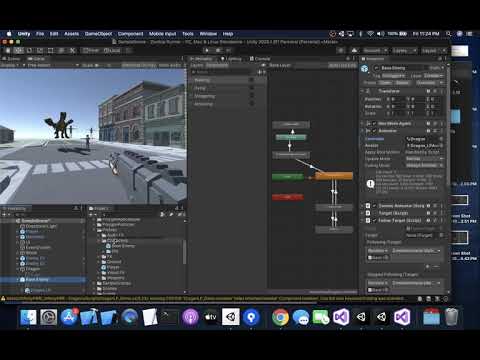Viewport: 480px width, 360px height.
Task: Toggle the first parameter checkbox in Animator list
Action: click(x=252, y=80)
